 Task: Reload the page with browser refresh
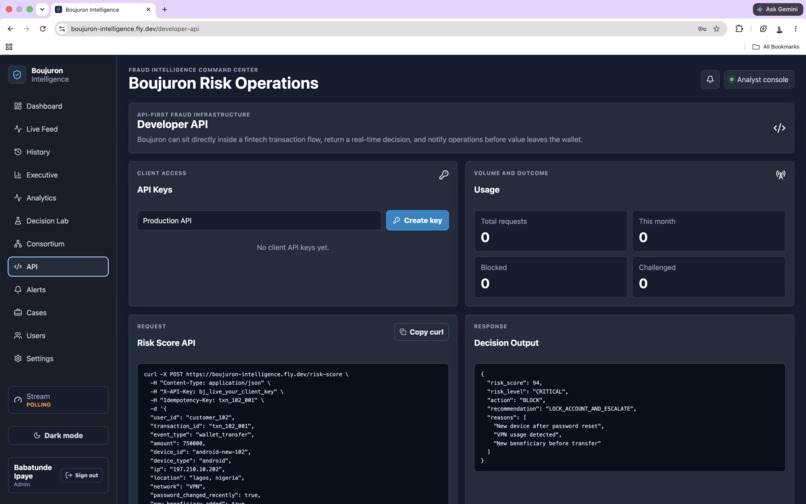point(43,29)
